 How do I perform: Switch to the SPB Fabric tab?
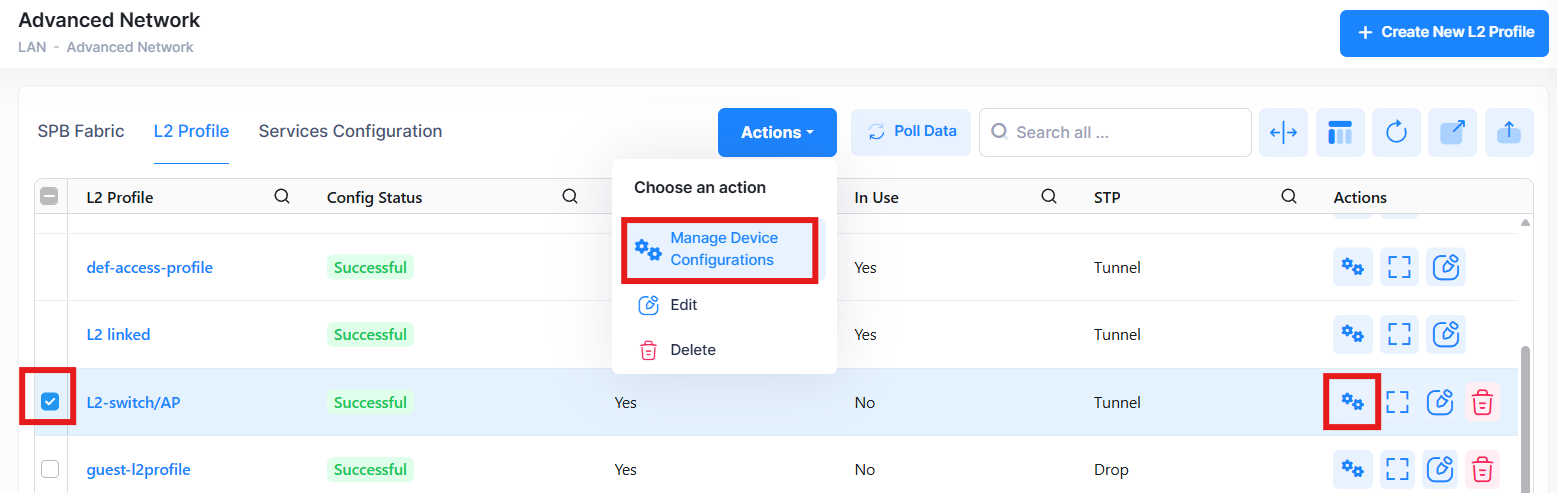coord(81,131)
